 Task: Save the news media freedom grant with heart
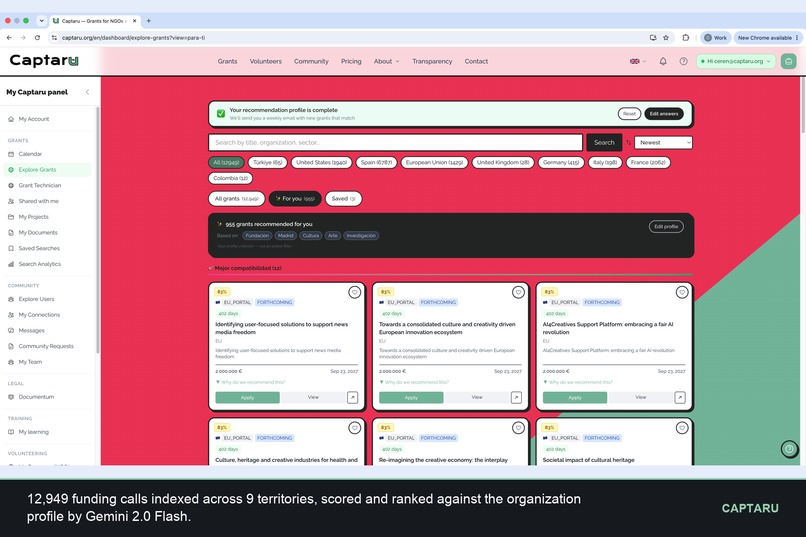(355, 292)
